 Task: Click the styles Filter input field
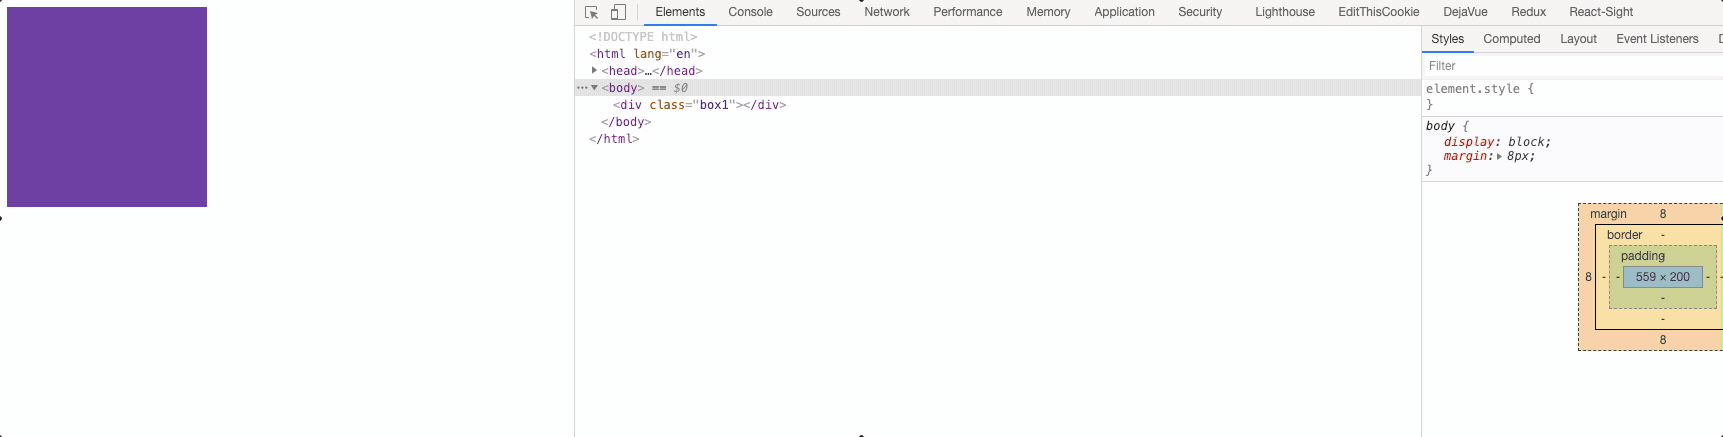click(x=1570, y=66)
